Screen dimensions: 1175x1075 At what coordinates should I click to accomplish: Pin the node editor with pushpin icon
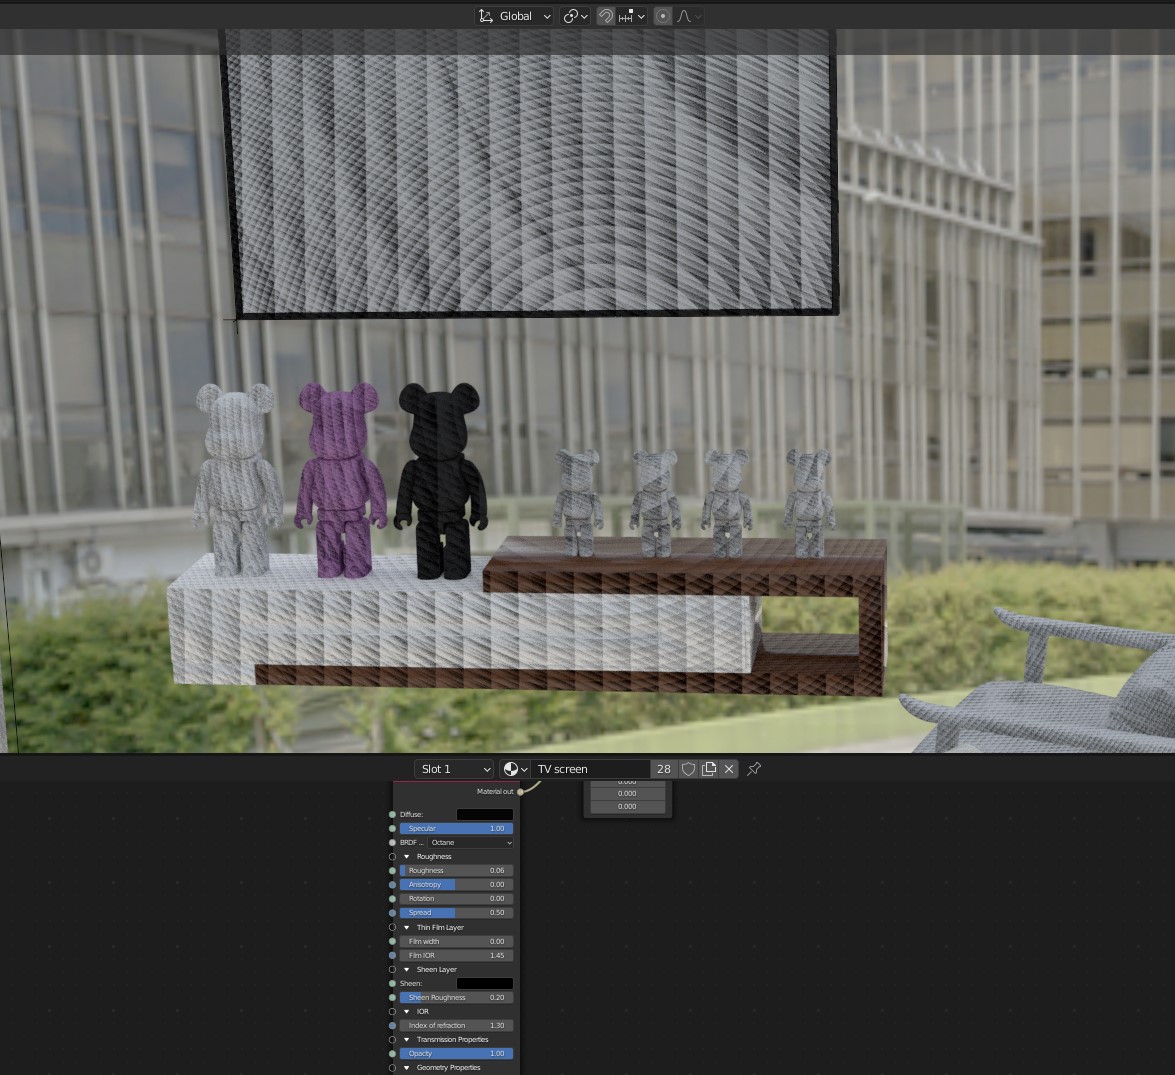(x=755, y=769)
